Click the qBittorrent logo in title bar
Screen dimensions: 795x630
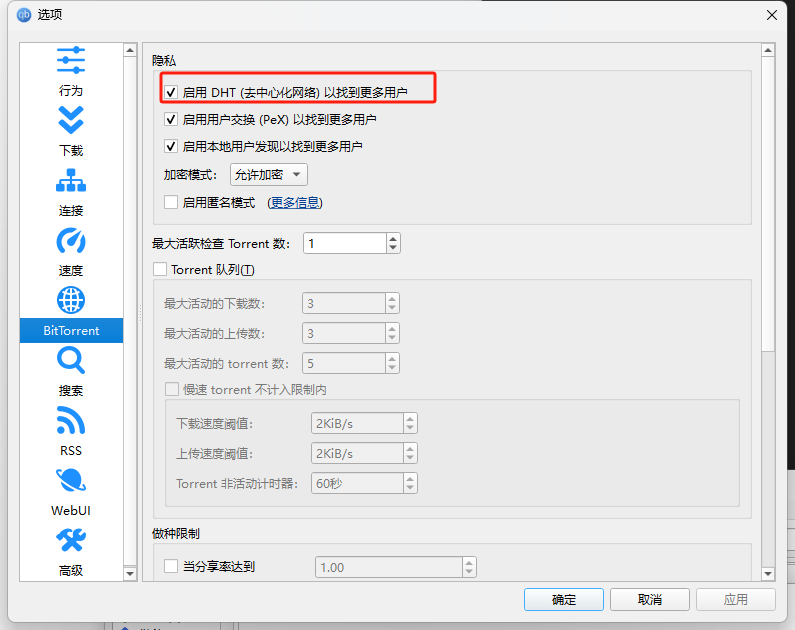click(24, 15)
